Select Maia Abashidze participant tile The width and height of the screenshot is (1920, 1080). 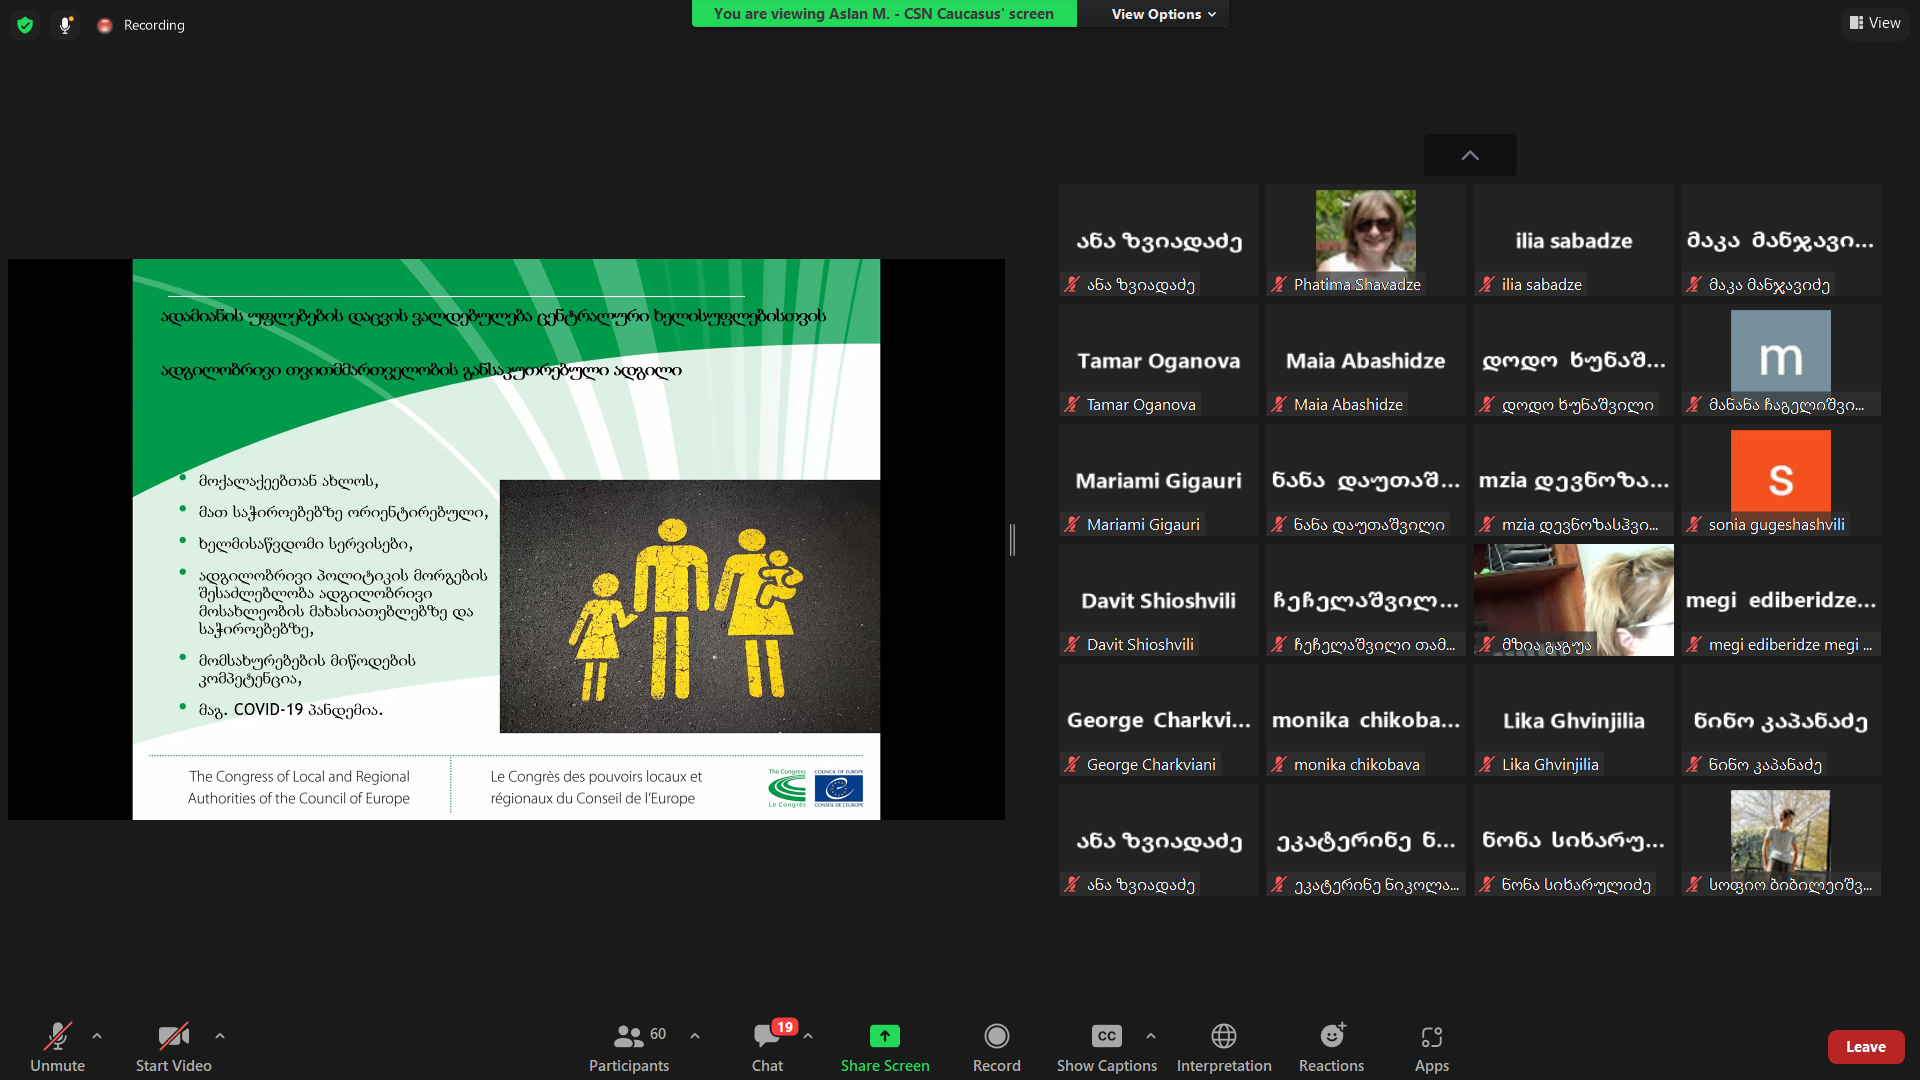[1366, 360]
